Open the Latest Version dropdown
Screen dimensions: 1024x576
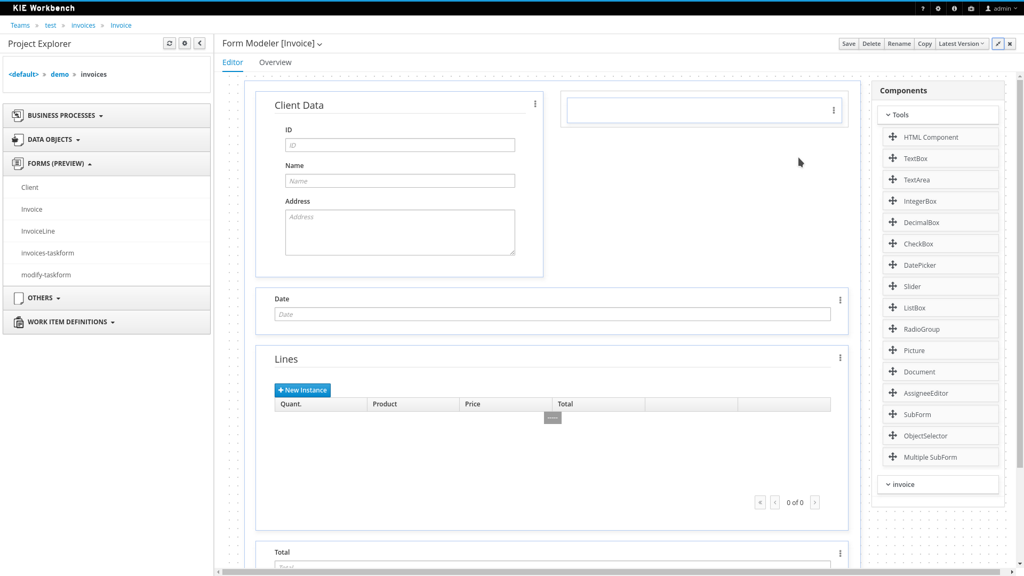(x=961, y=44)
